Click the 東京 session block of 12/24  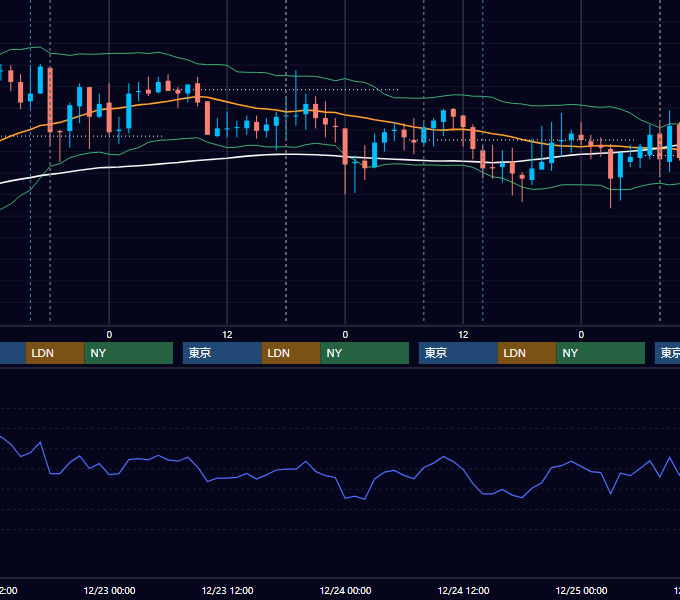tap(458, 353)
